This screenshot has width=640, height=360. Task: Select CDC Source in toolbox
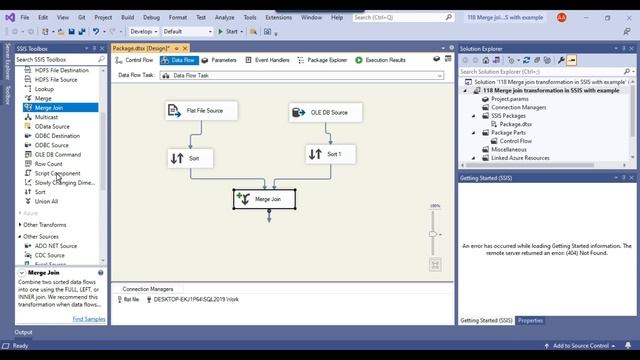(49, 256)
